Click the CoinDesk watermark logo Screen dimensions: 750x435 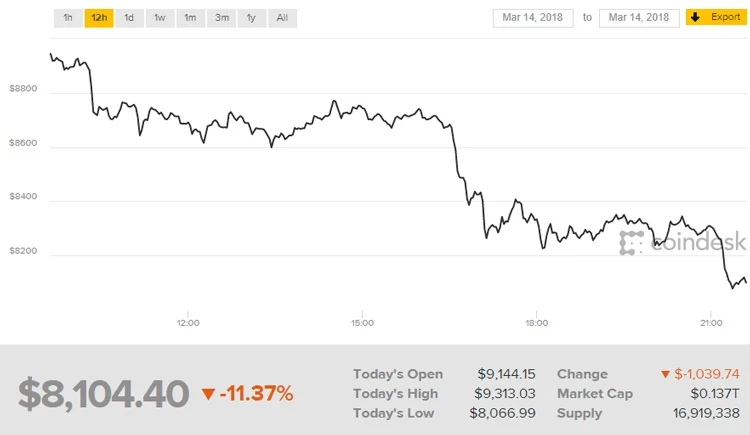[x=683, y=242]
